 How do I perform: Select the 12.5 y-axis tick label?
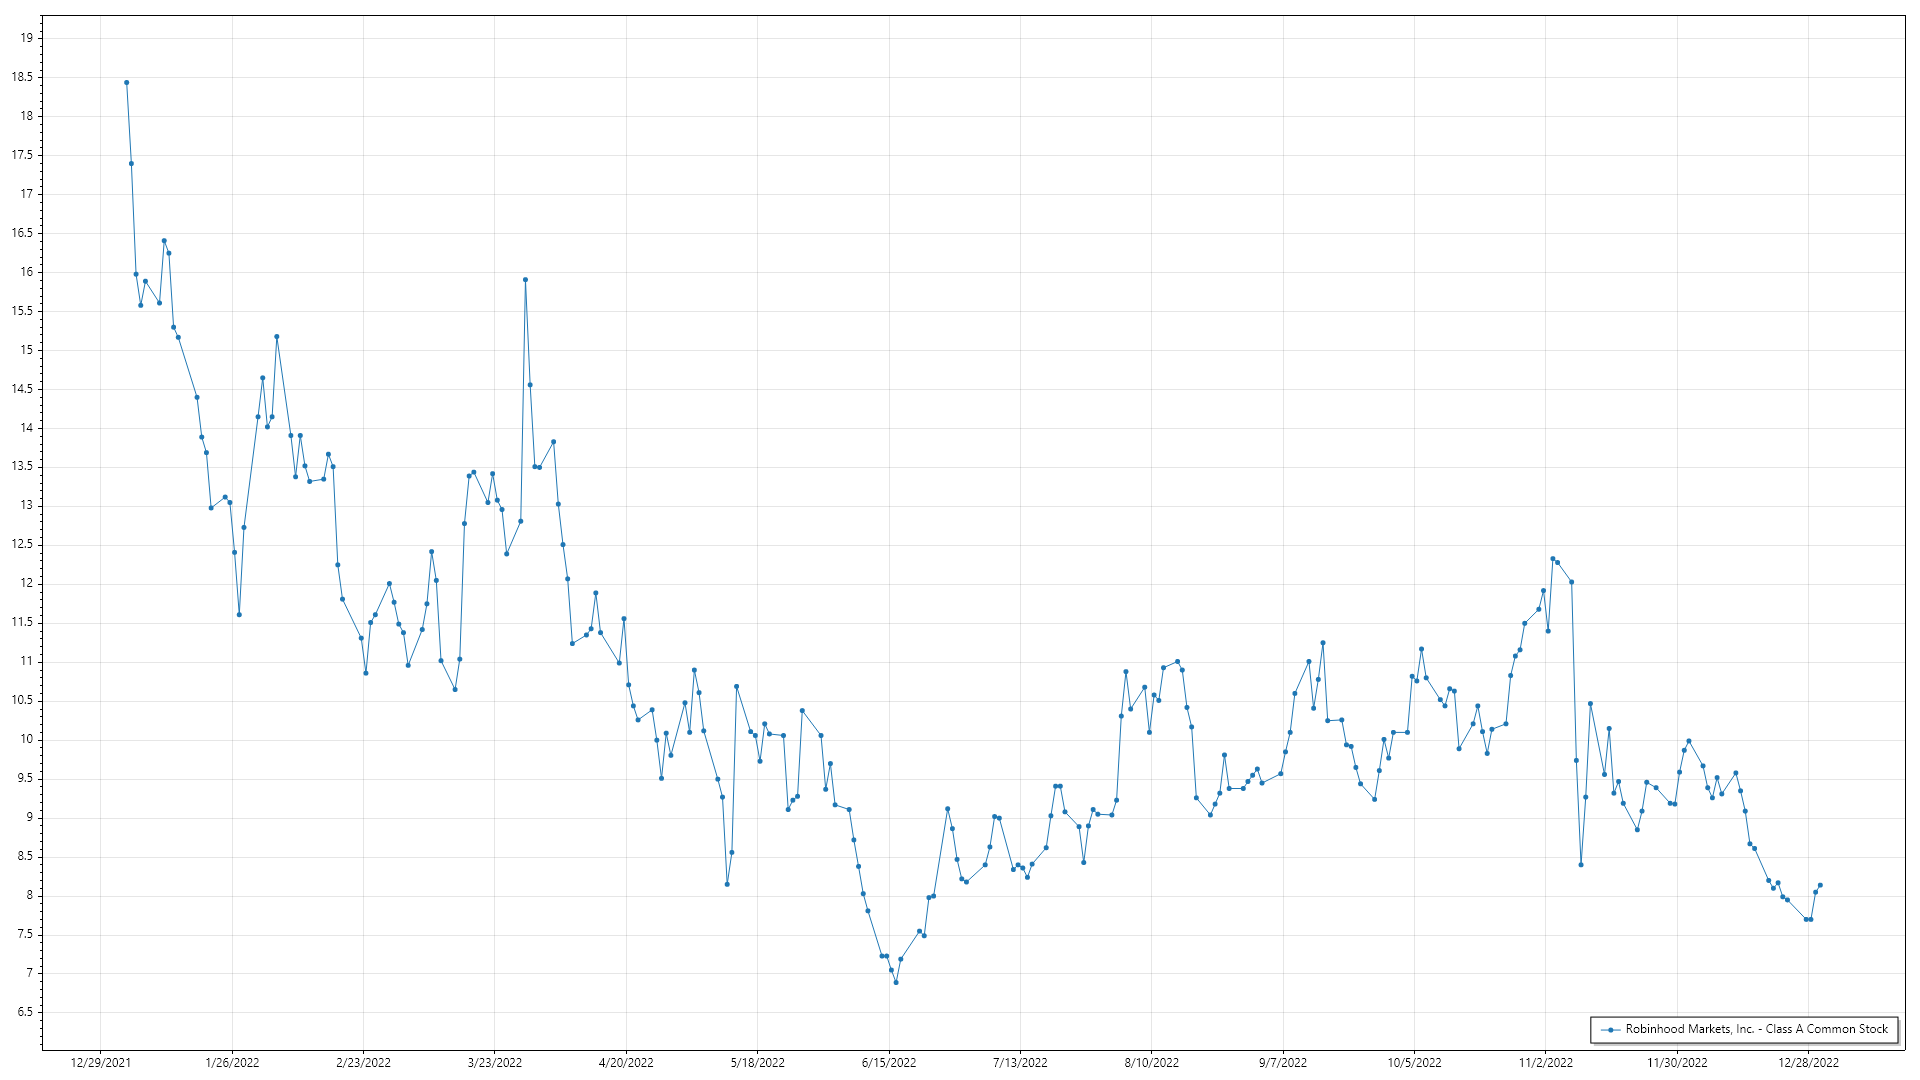point(22,545)
